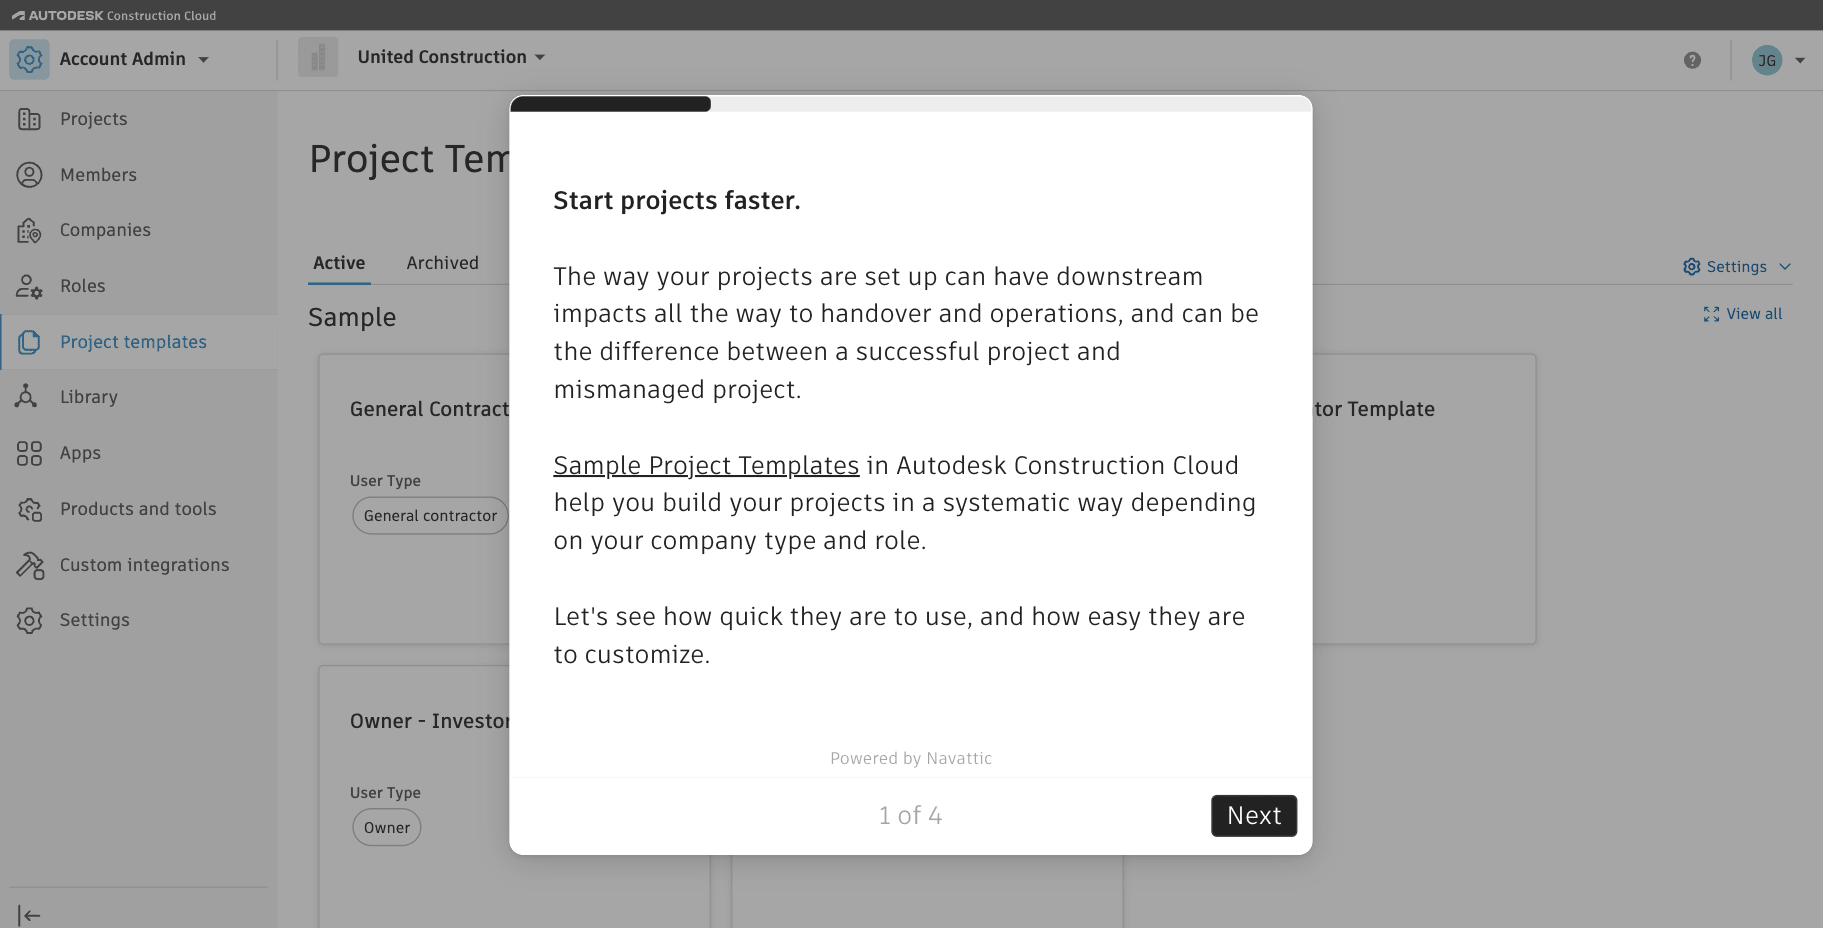
Task: Open Products and tools in the sidebar
Action: (139, 509)
